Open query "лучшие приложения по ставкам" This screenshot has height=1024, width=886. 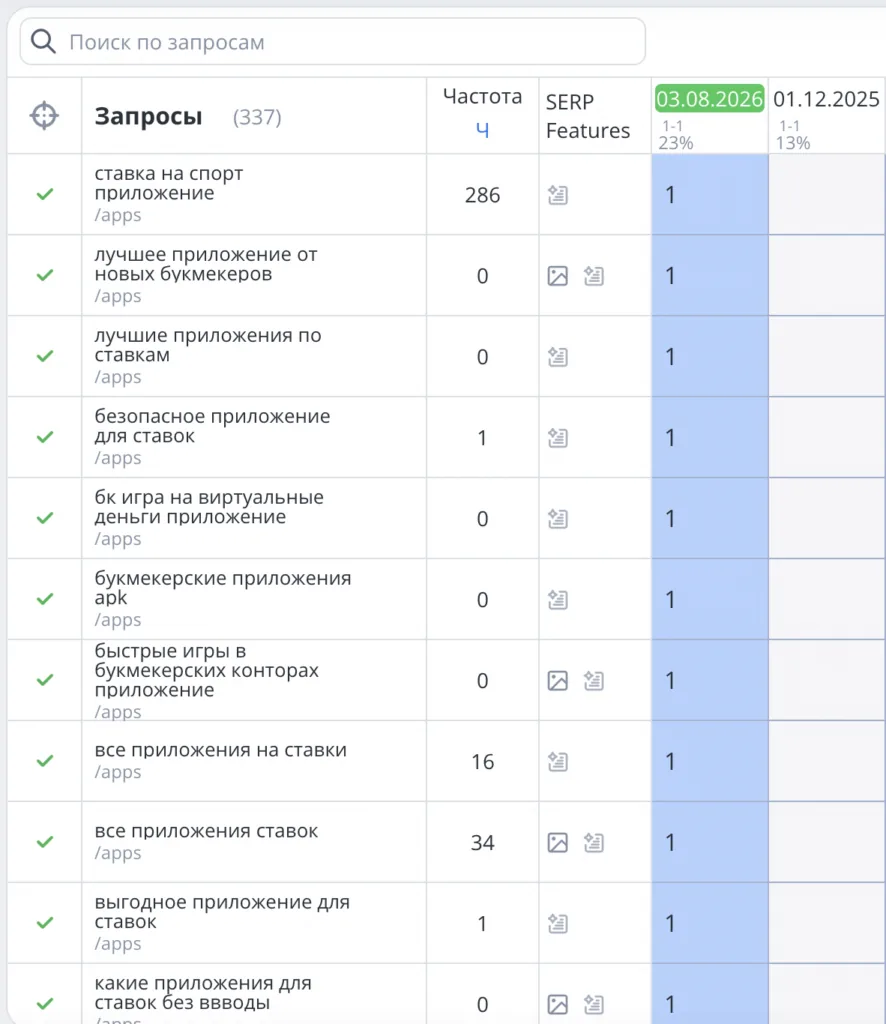tap(208, 345)
